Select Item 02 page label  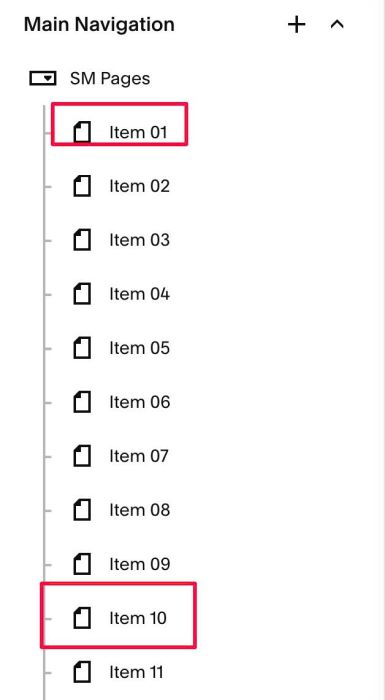(139, 186)
